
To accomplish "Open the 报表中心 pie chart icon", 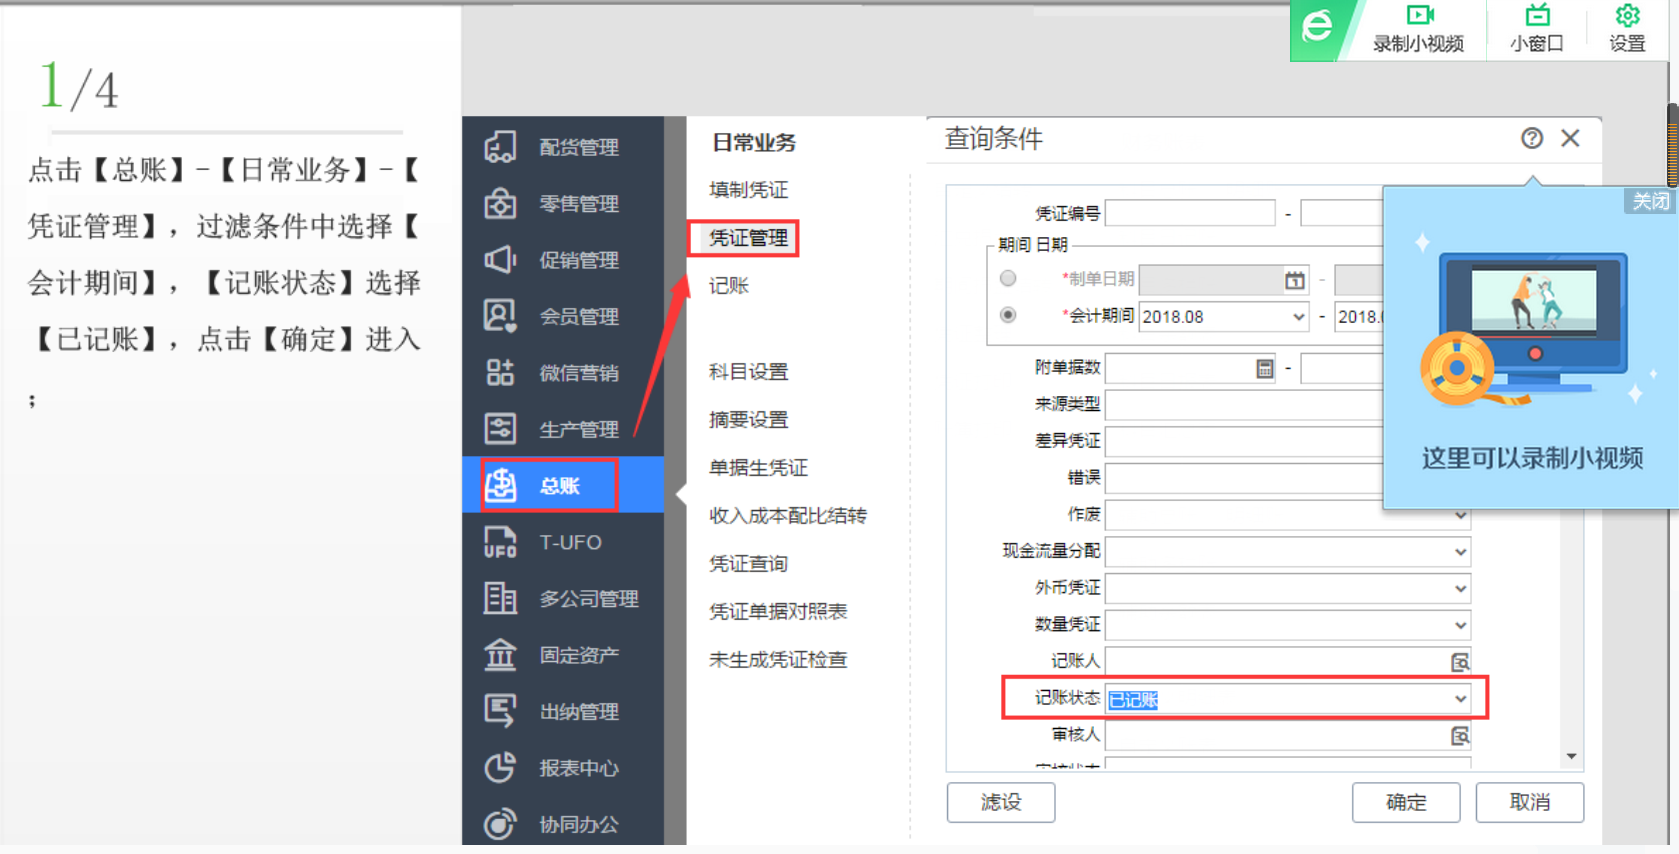I will pyautogui.click(x=500, y=768).
